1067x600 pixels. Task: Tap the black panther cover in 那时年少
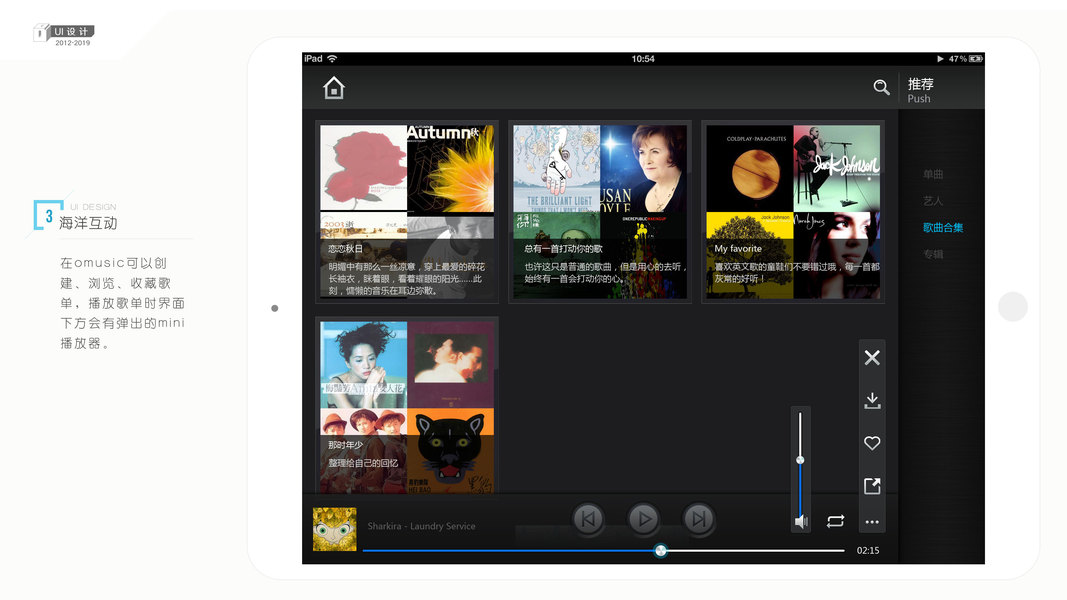pos(450,450)
